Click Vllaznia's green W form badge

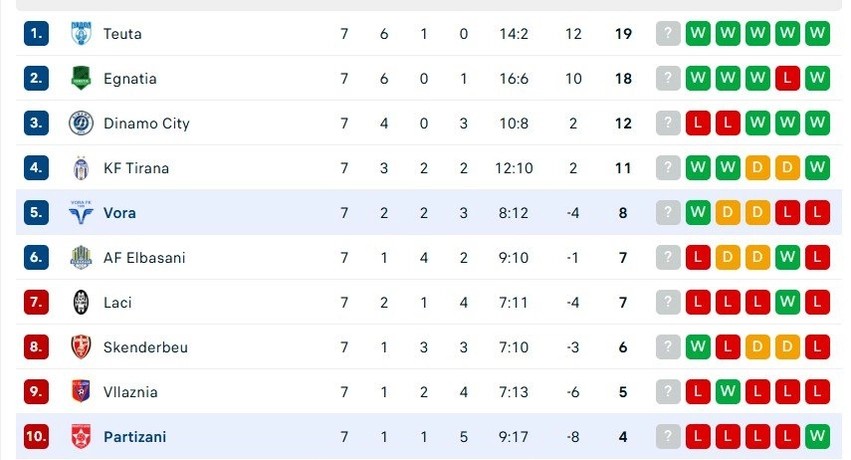728,392
